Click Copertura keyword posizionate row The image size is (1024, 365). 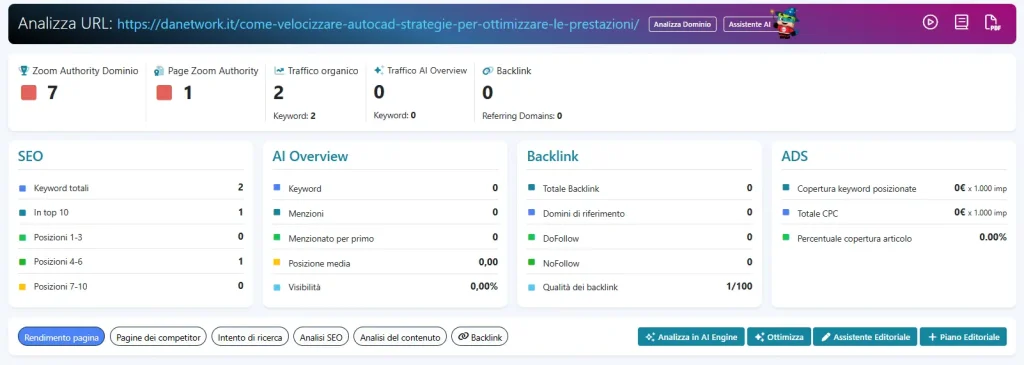(894, 188)
